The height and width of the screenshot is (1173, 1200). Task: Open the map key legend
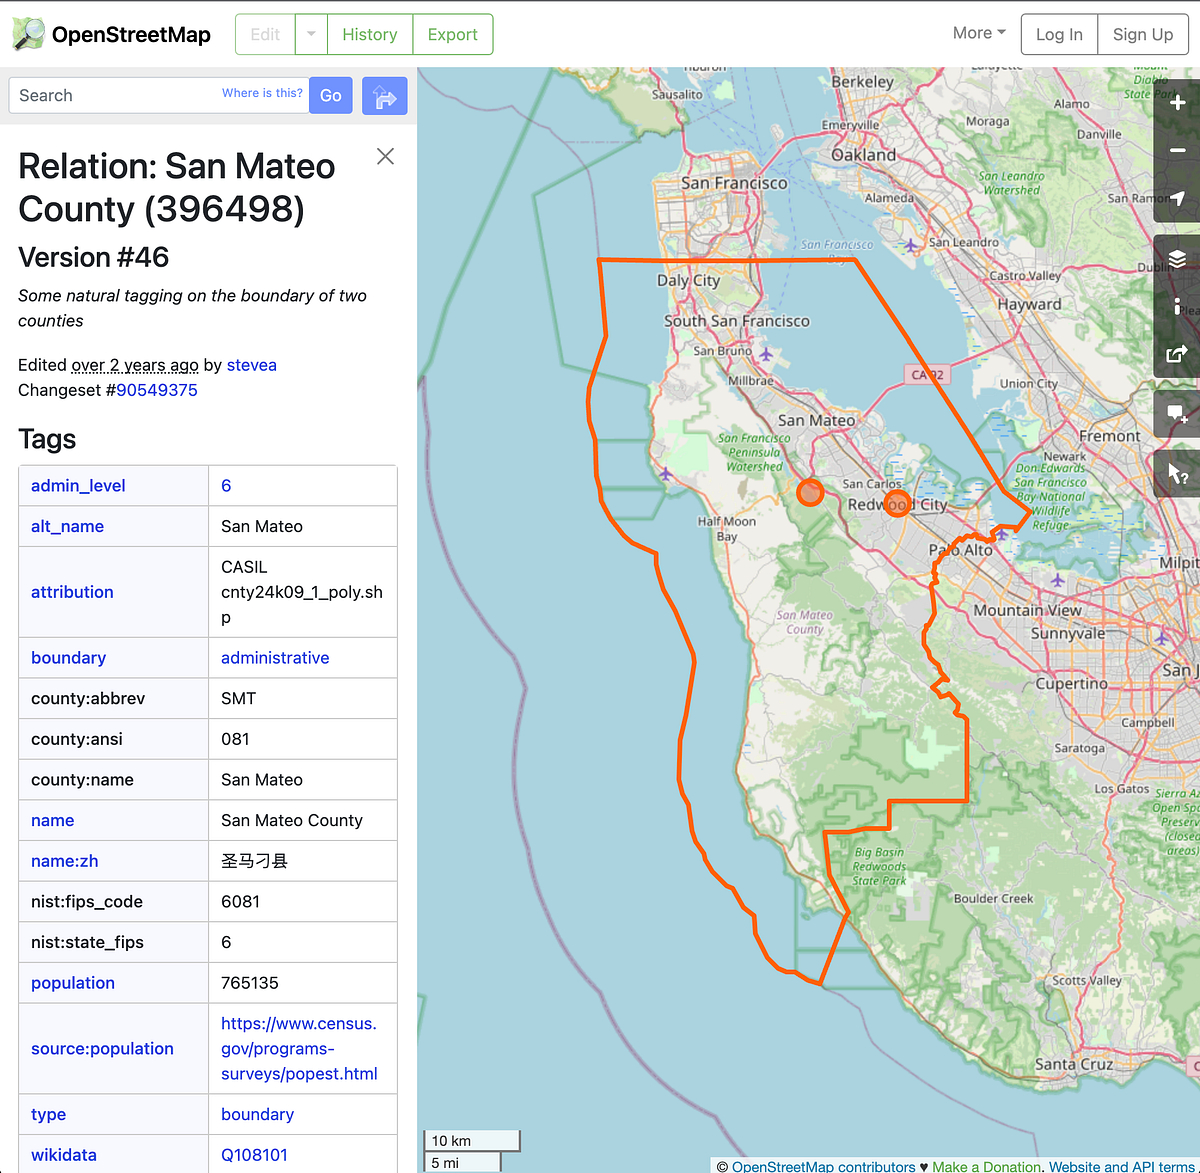point(1178,306)
